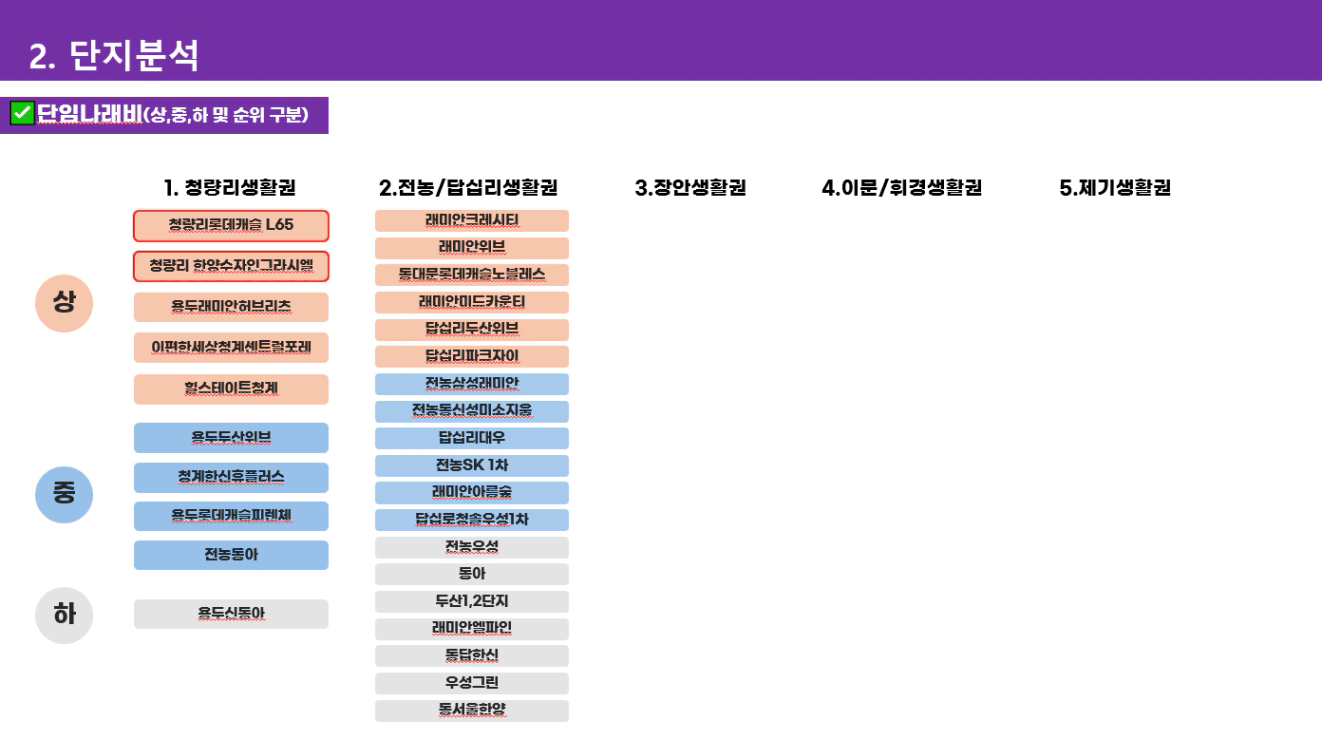The width and height of the screenshot is (1322, 740).
Task: Select the 답십리파크자이 box
Action: [x=472, y=357]
